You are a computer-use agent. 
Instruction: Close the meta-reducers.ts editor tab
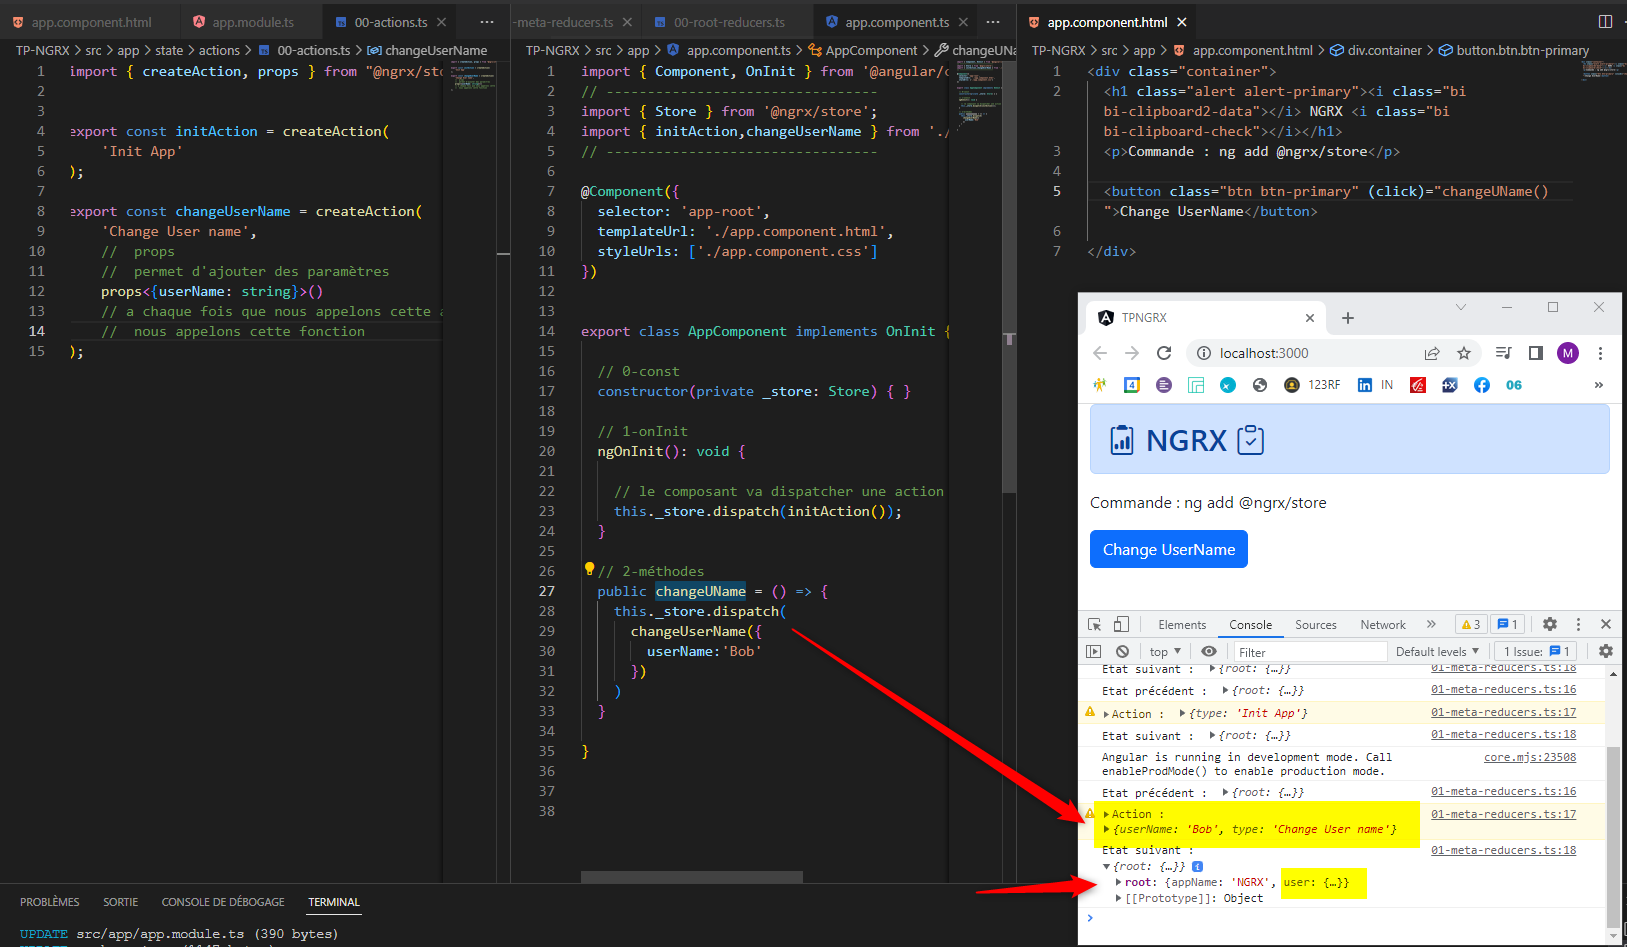(627, 22)
